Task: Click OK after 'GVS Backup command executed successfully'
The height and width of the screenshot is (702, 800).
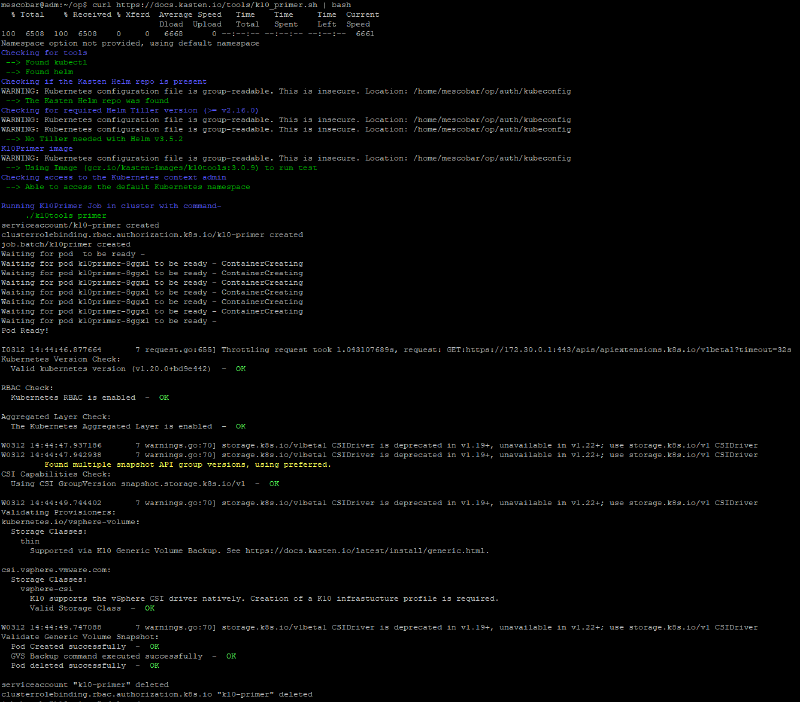Action: point(231,657)
